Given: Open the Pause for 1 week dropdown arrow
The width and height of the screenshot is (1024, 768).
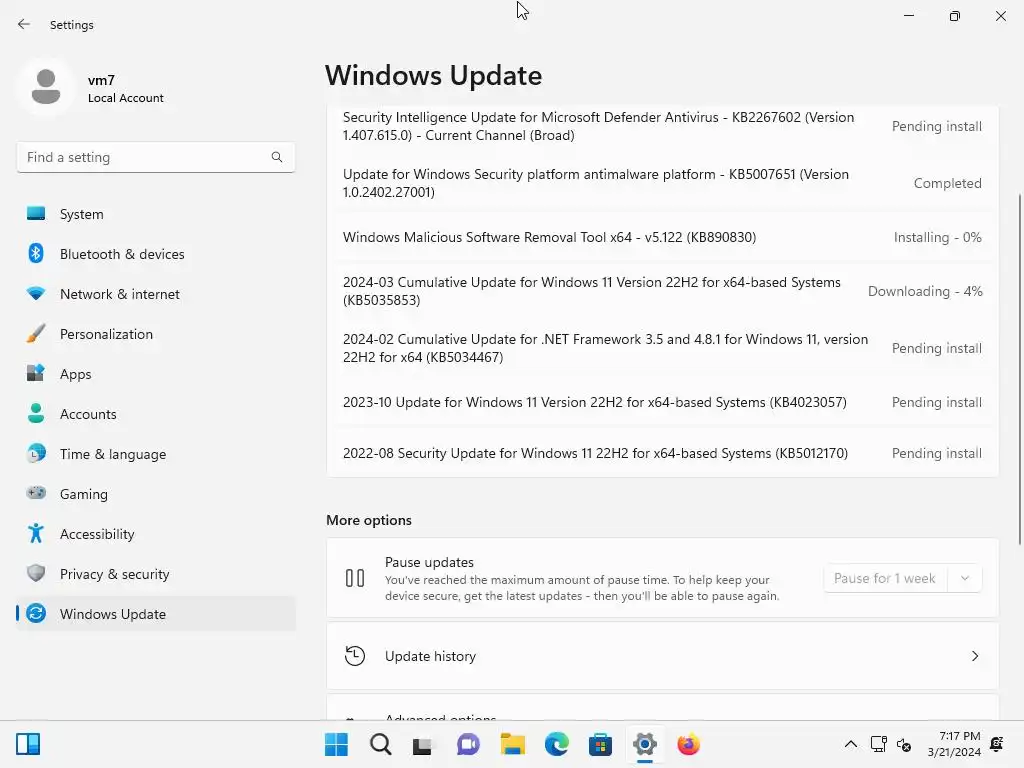Looking at the screenshot, I should pyautogui.click(x=965, y=578).
